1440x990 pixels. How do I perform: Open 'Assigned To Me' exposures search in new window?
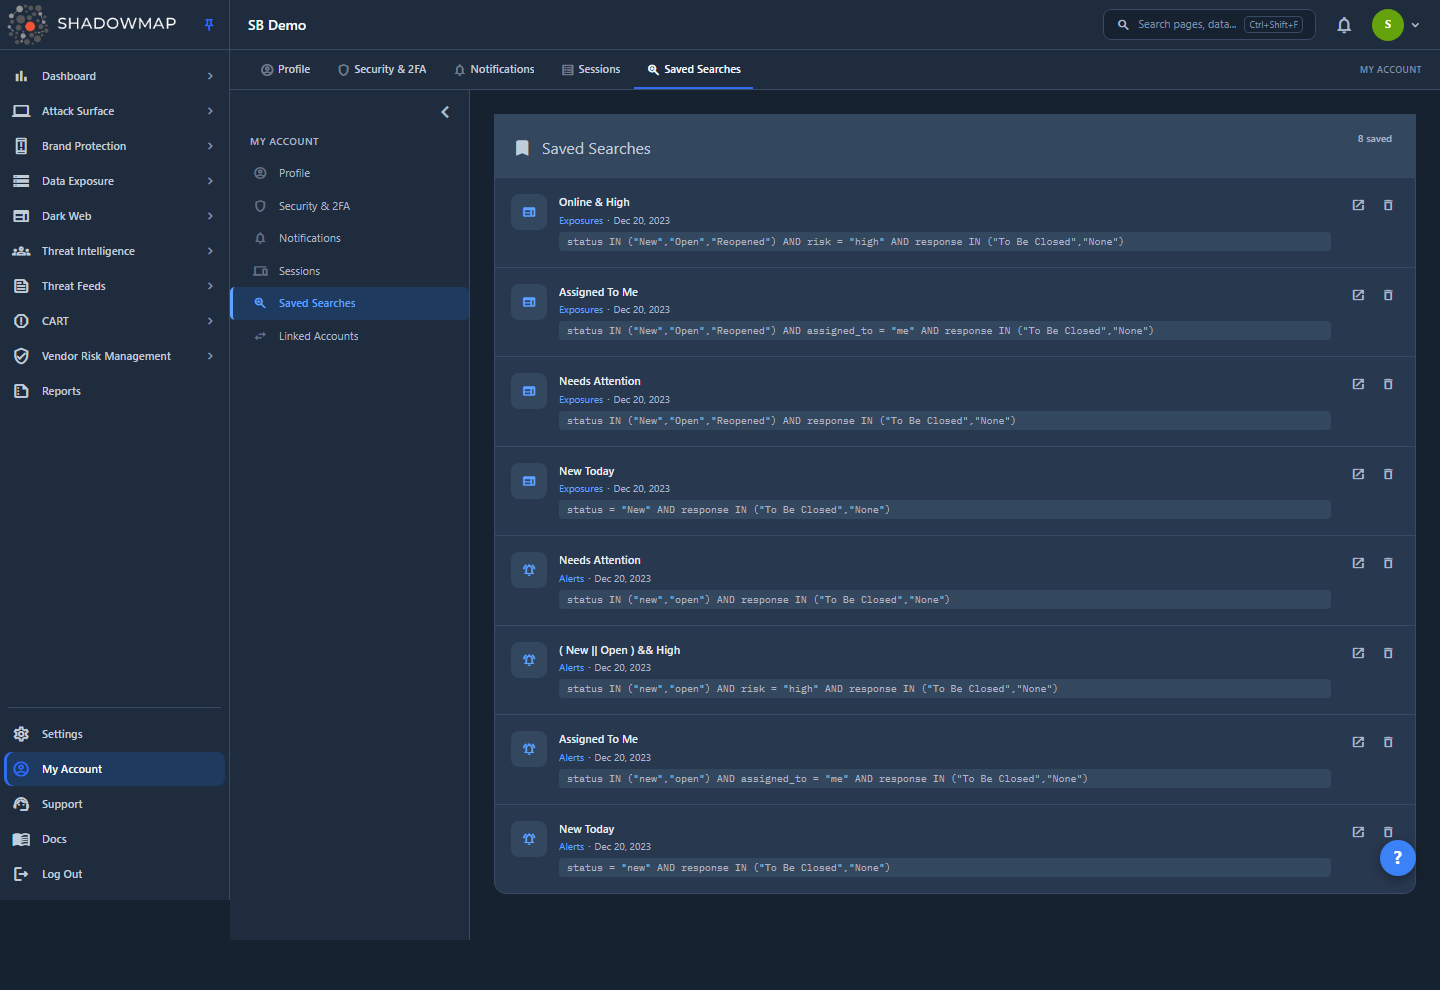[1358, 295]
